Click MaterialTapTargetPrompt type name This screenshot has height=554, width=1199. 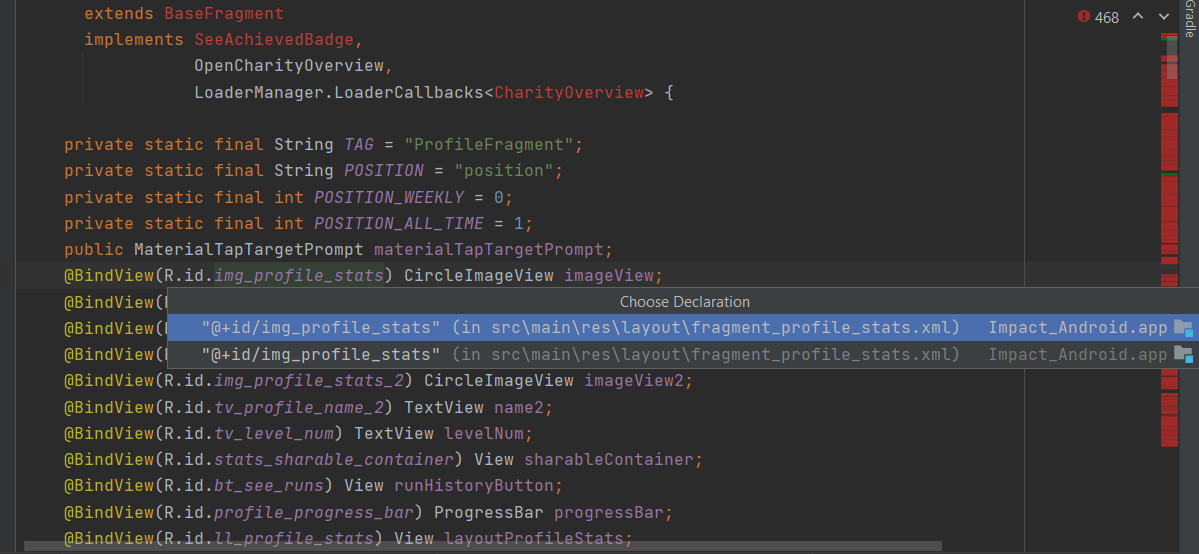point(249,249)
